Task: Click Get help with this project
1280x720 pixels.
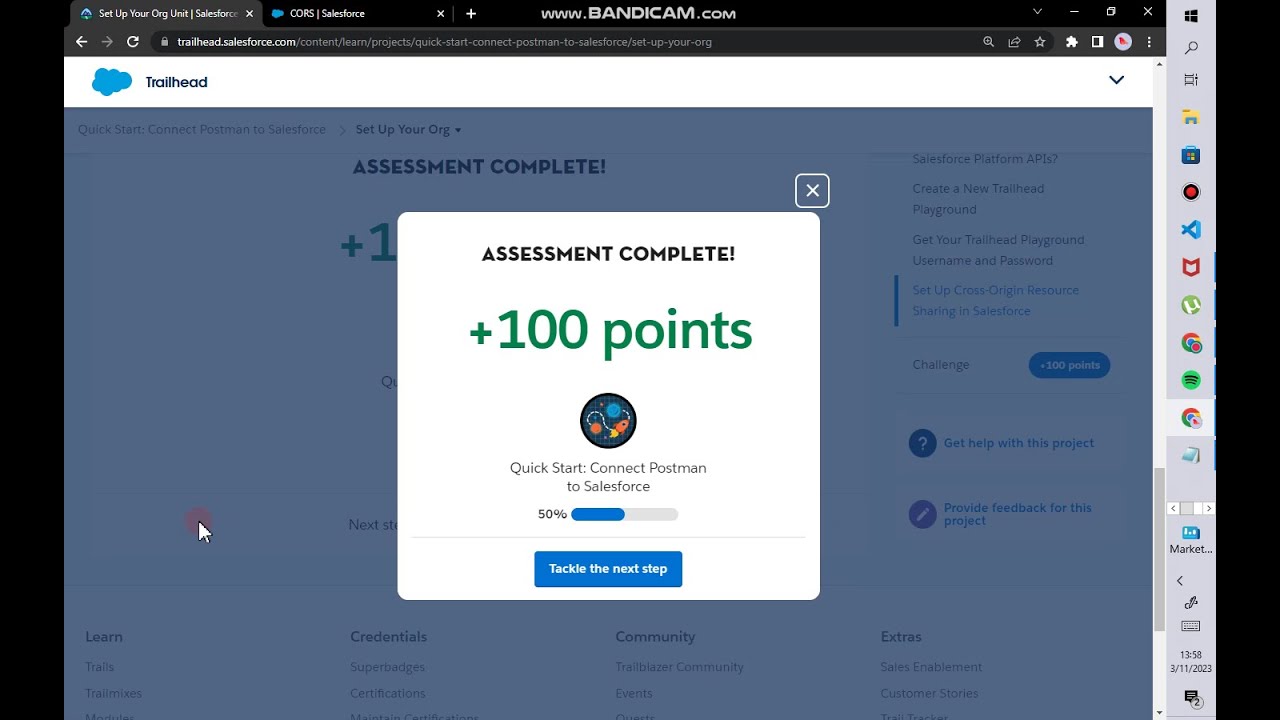Action: point(1018,443)
